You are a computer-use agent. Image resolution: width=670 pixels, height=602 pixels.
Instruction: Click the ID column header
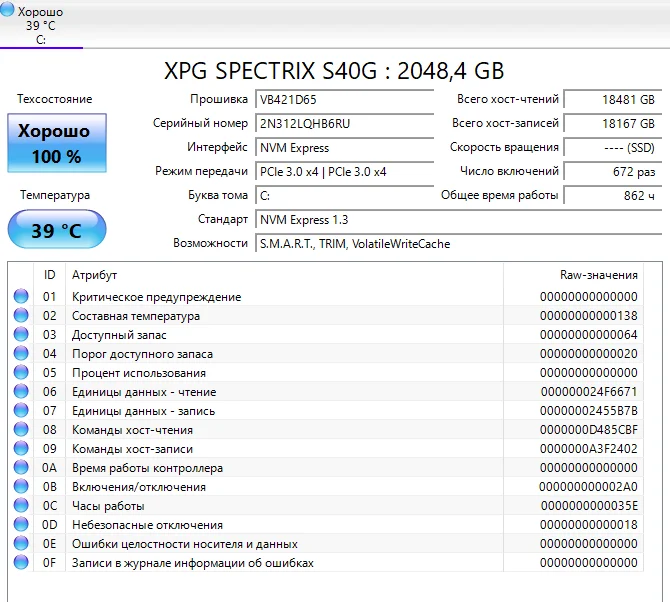(x=50, y=275)
